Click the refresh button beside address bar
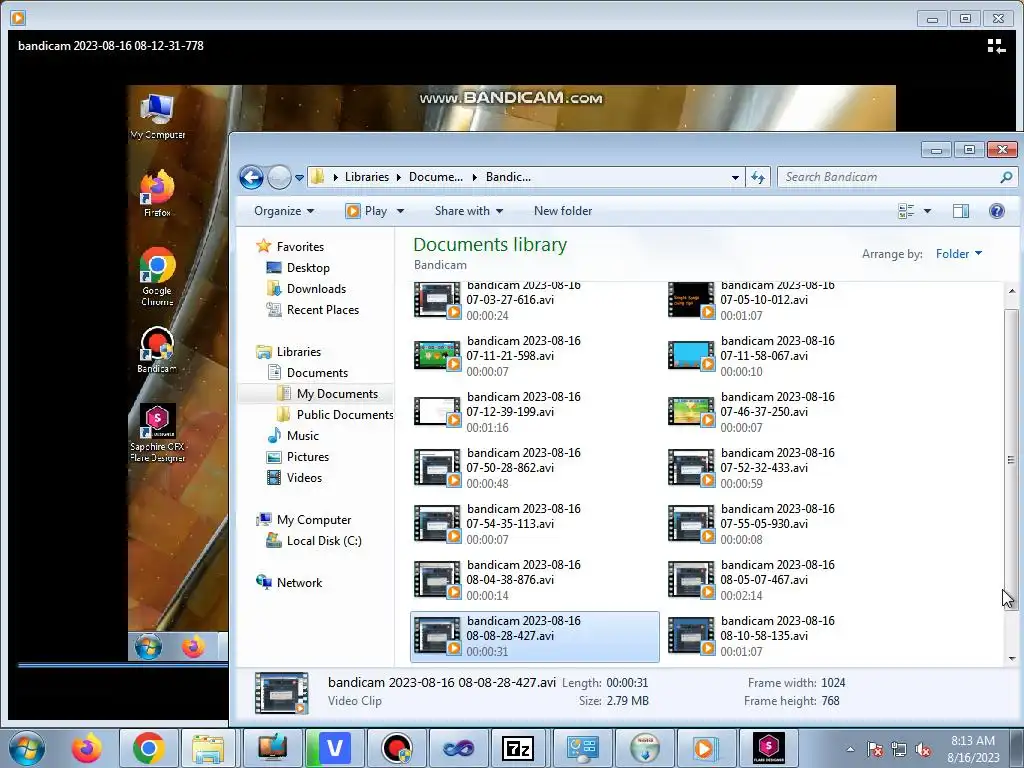Image resolution: width=1024 pixels, height=768 pixels. [x=758, y=177]
